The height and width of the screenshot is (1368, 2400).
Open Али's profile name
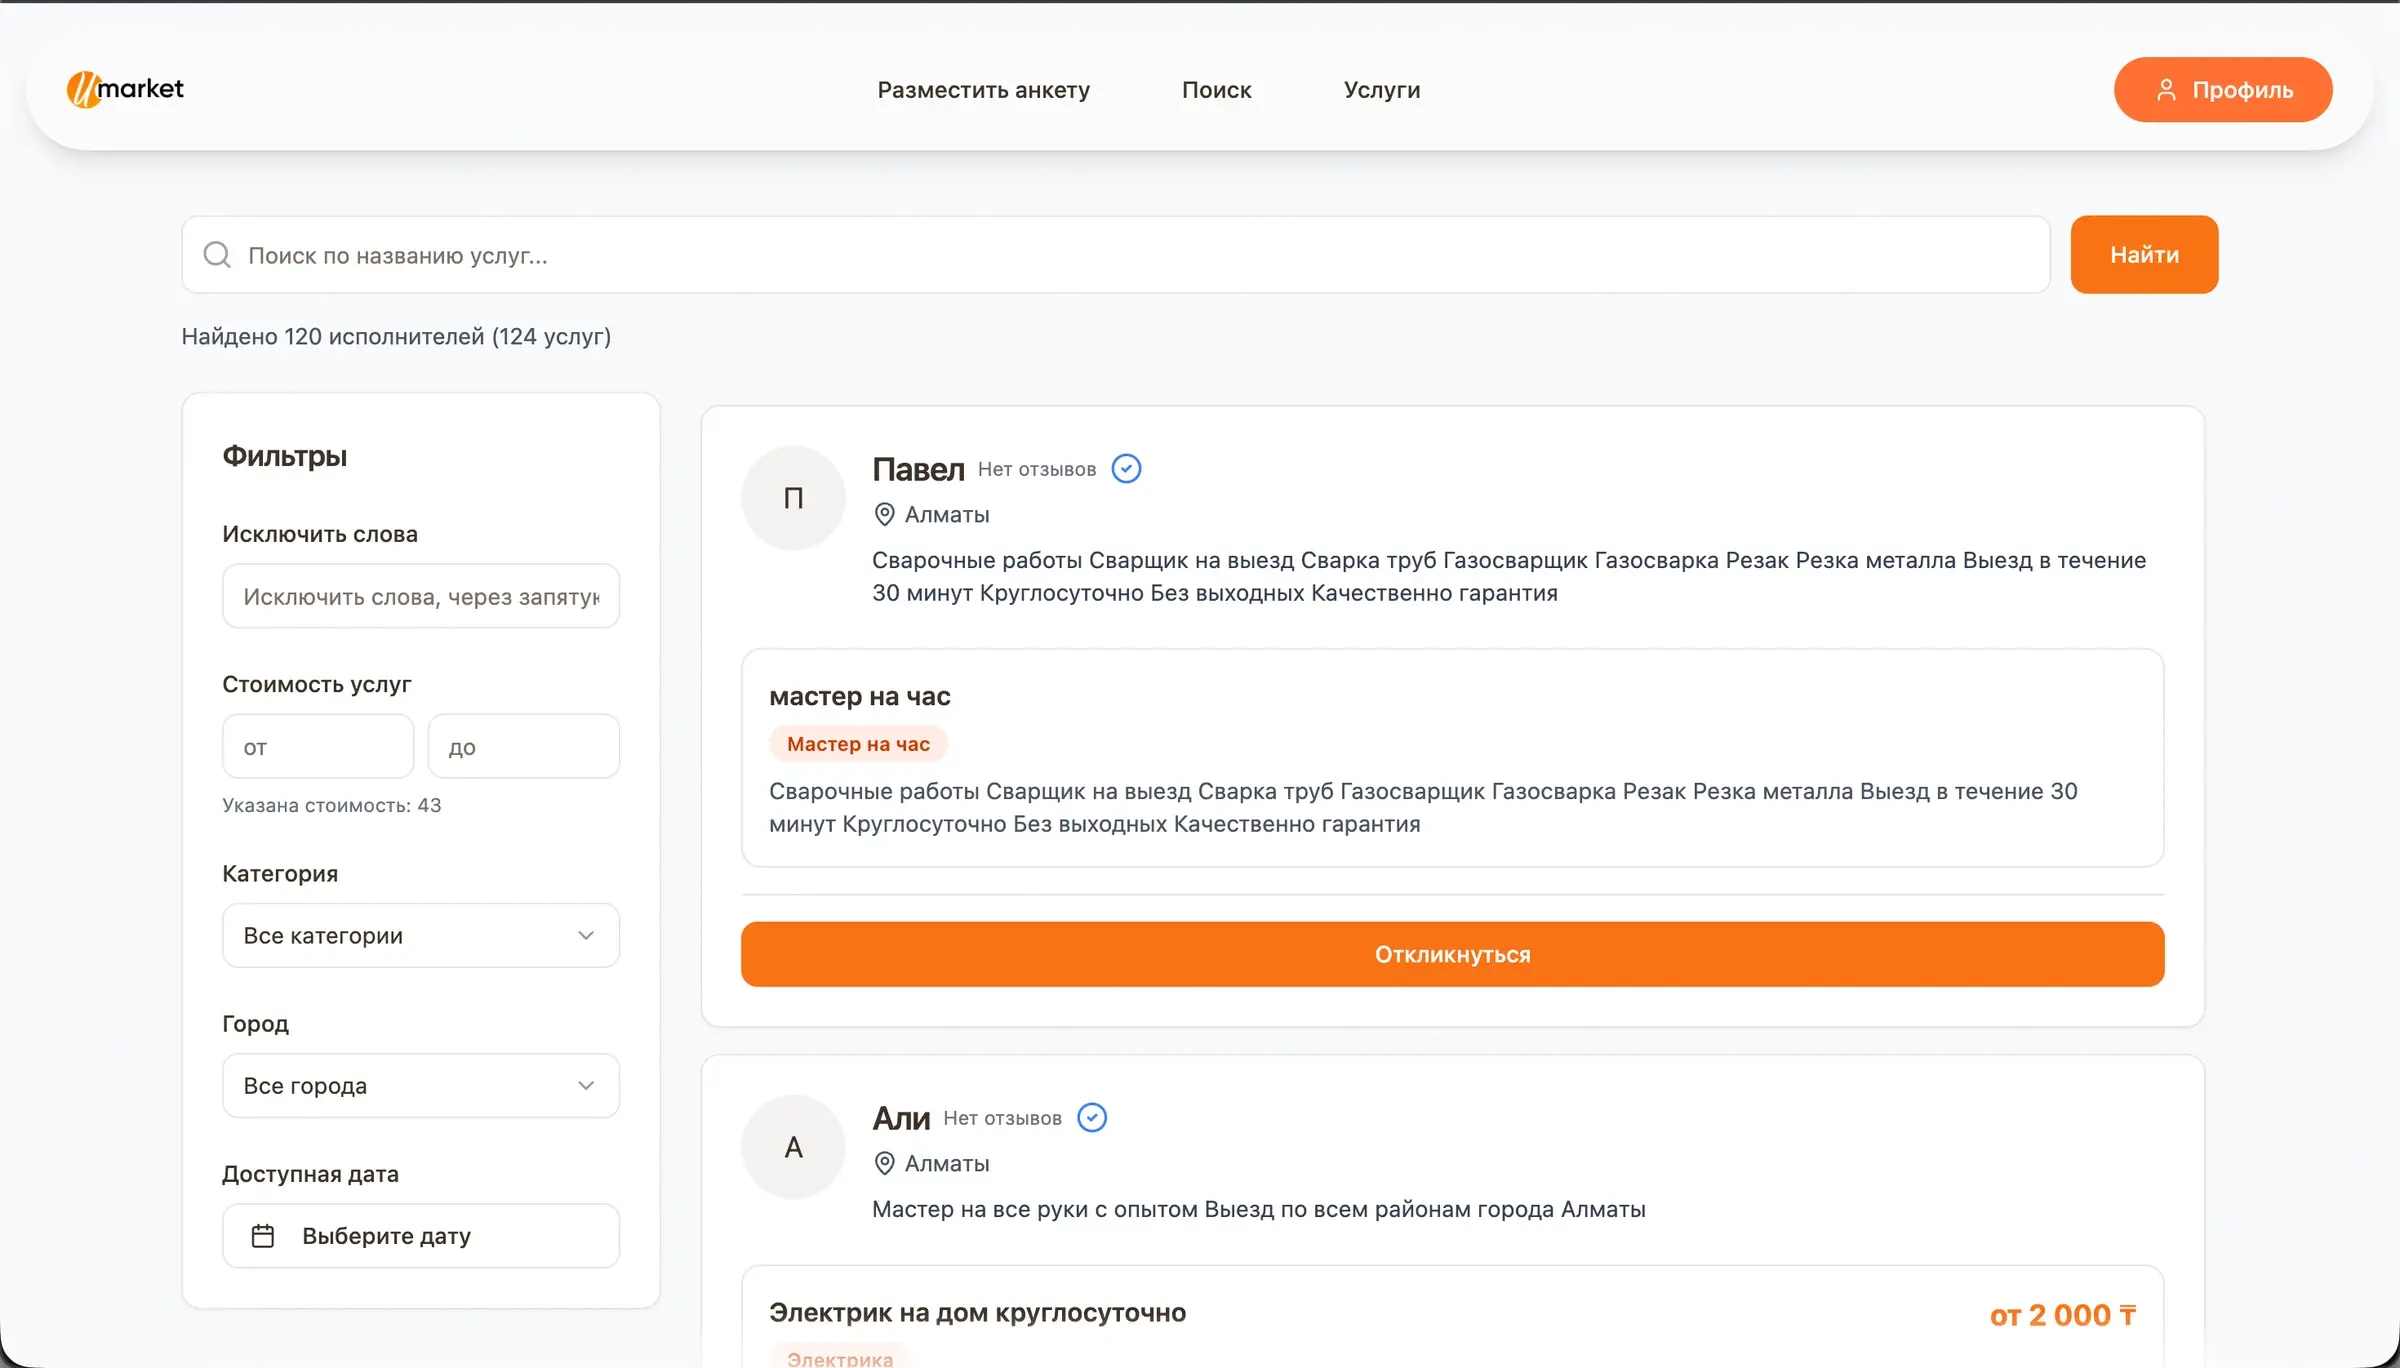coord(901,1118)
